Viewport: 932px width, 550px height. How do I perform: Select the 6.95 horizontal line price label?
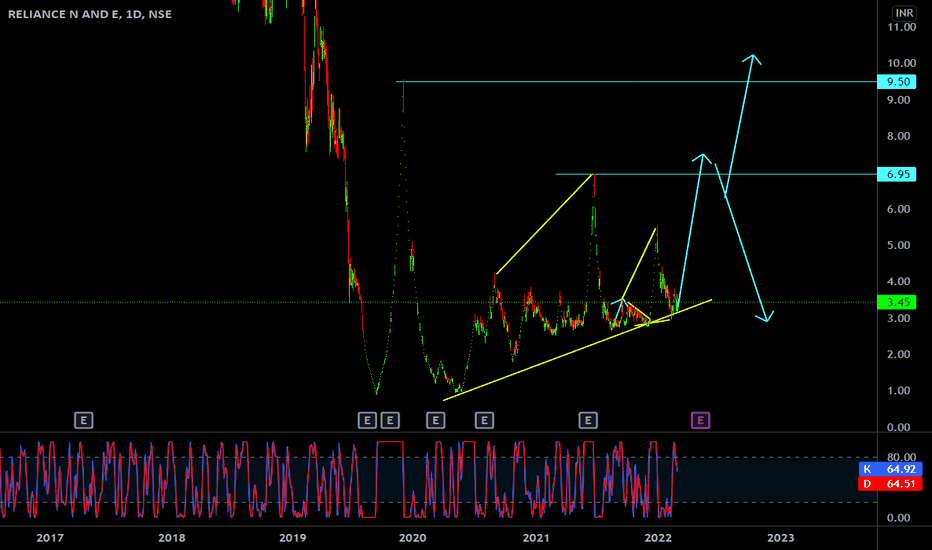tap(896, 174)
